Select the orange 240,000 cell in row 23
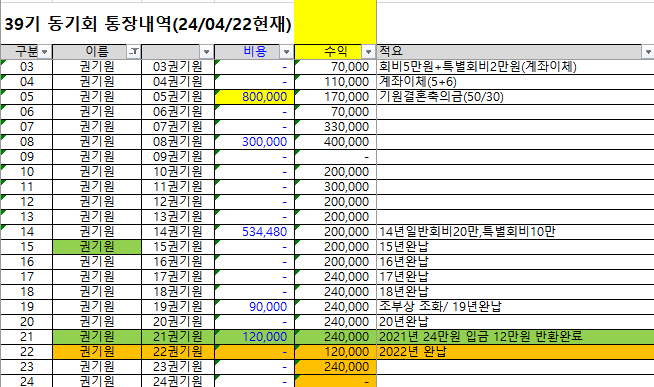The width and height of the screenshot is (654, 387). pyautogui.click(x=335, y=367)
